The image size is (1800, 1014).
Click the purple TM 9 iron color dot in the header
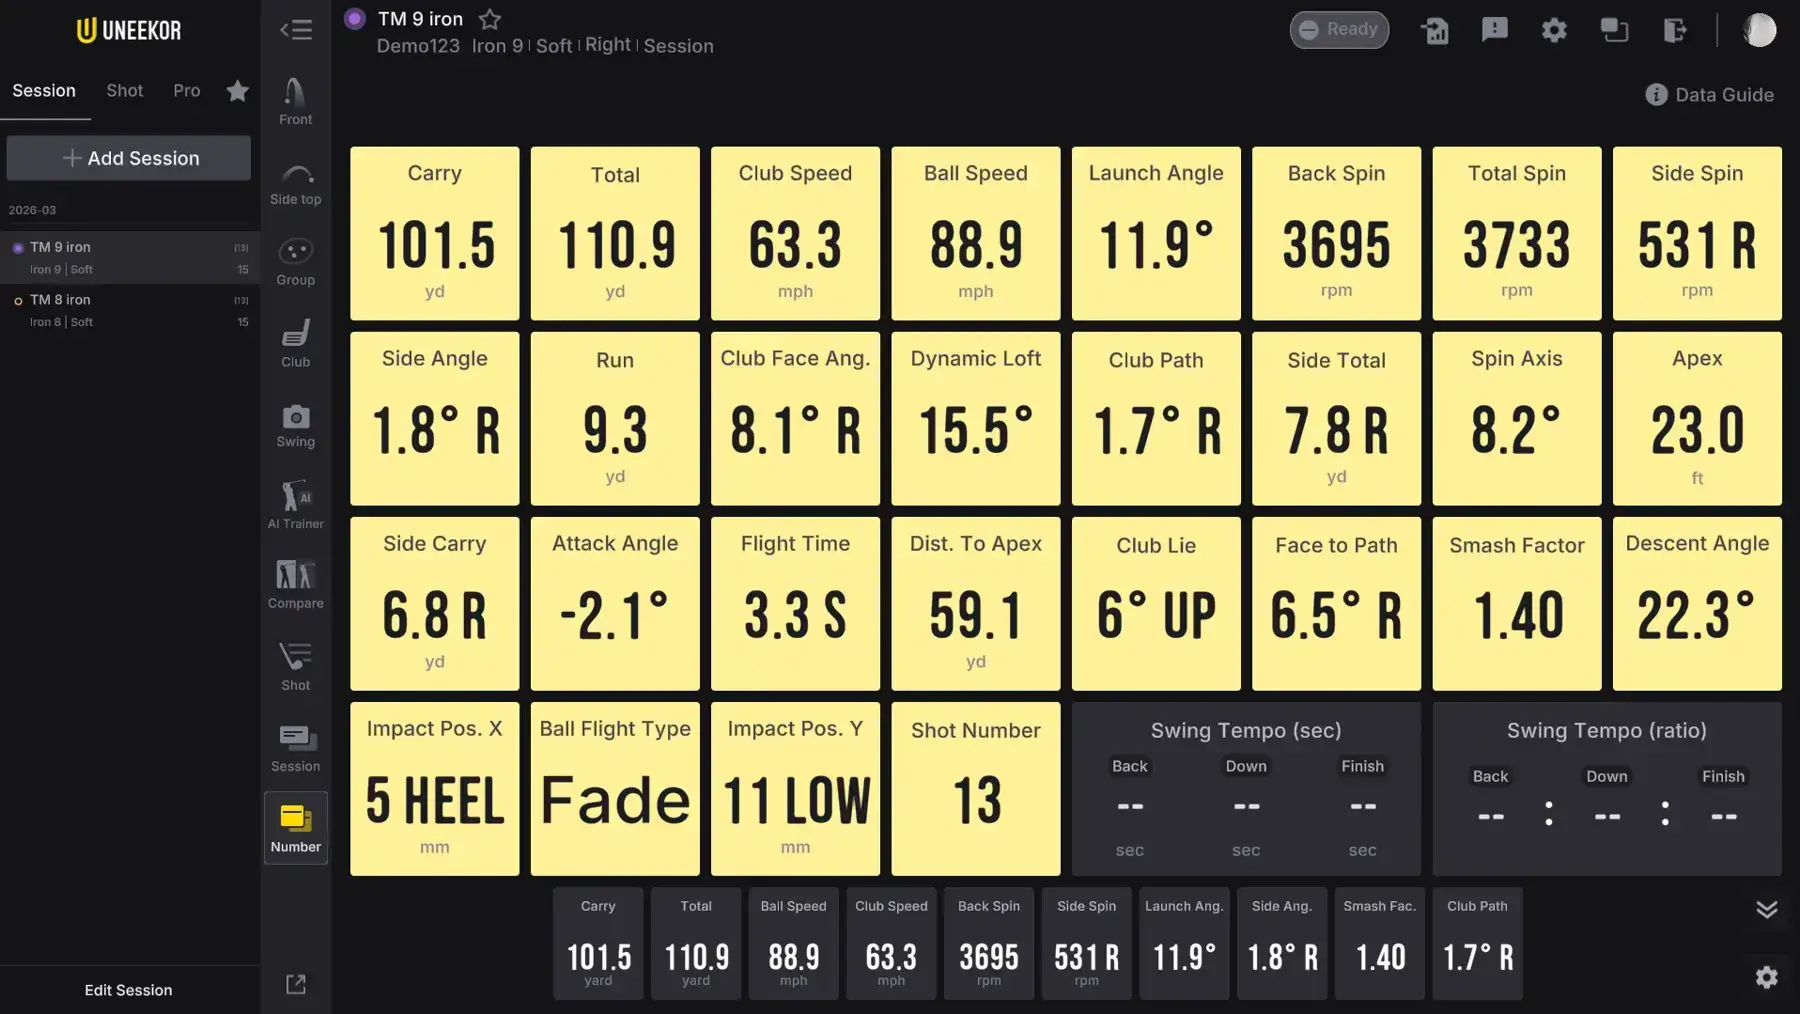tap(354, 19)
